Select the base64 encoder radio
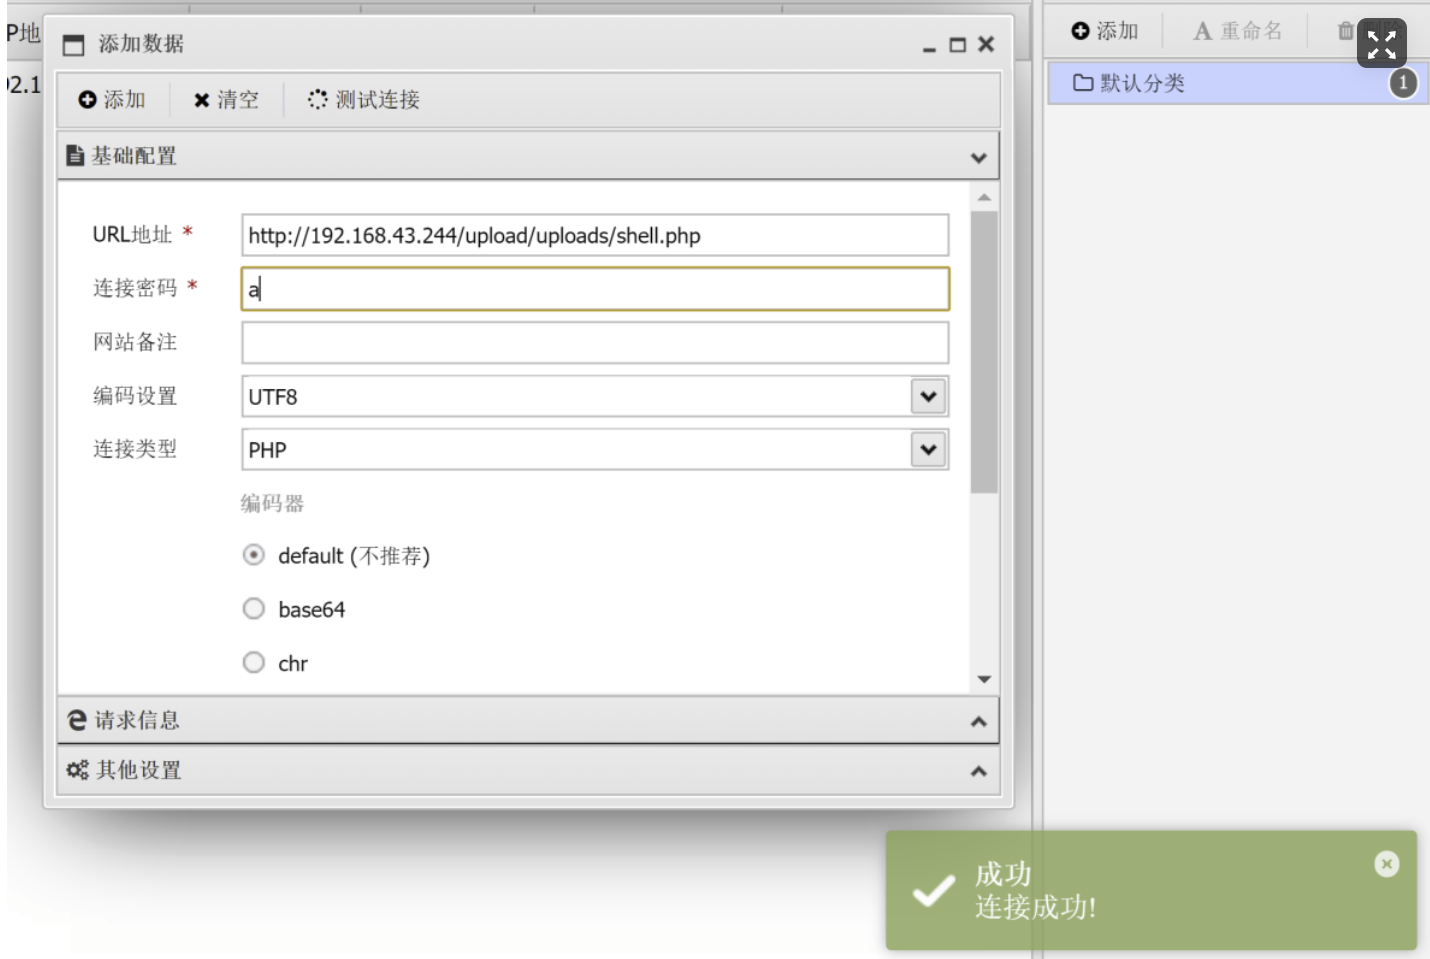The height and width of the screenshot is (959, 1430). tap(254, 608)
